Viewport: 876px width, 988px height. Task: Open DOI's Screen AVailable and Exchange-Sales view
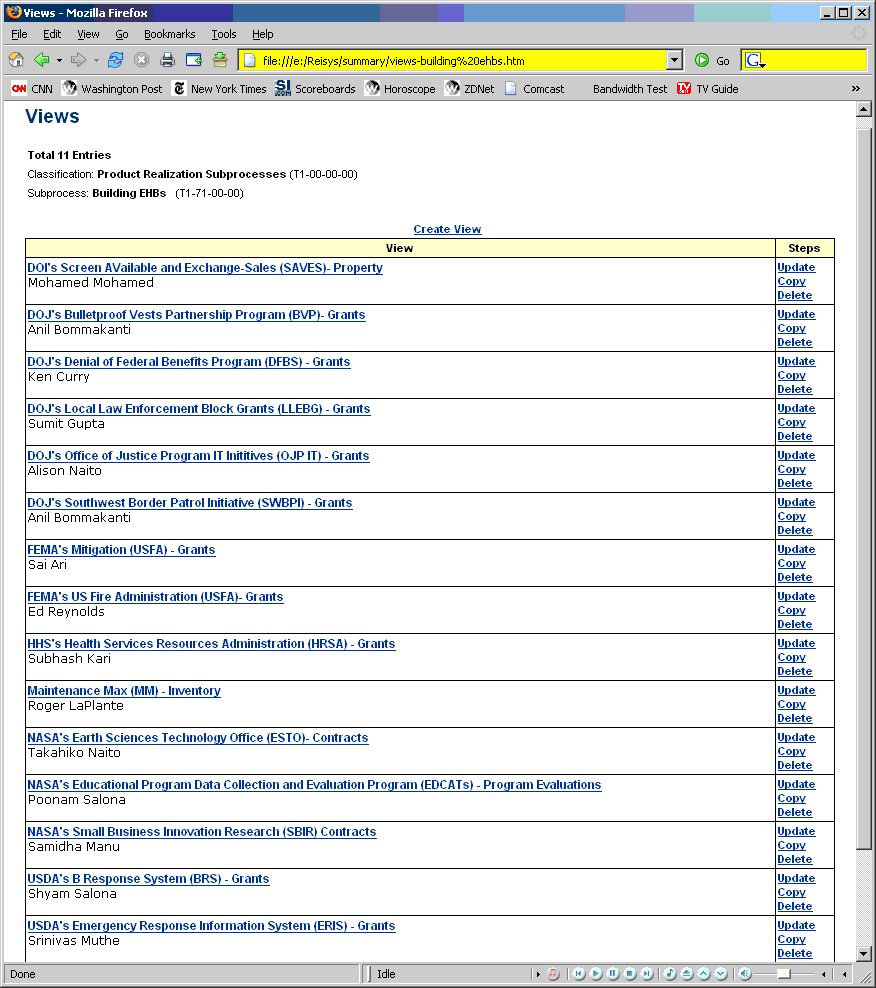tap(205, 268)
